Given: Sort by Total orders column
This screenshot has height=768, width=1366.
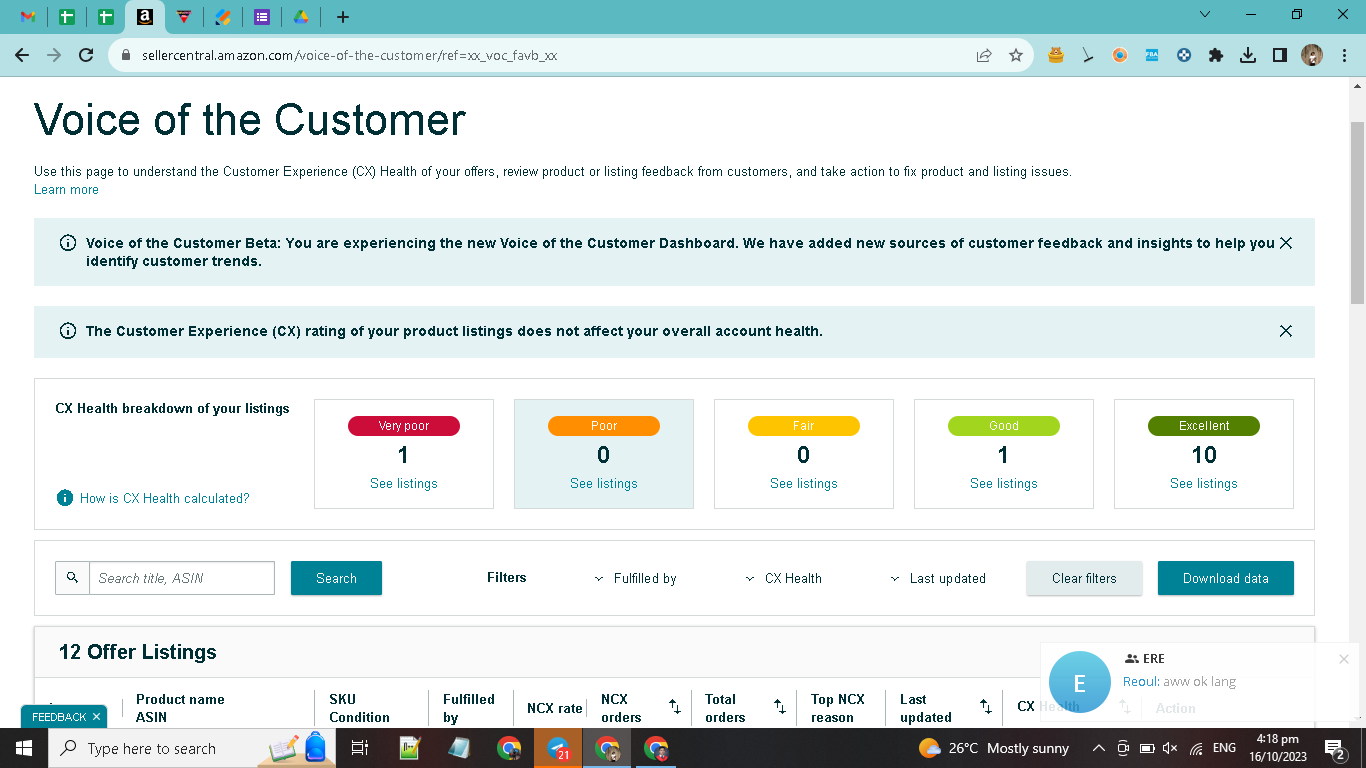Looking at the screenshot, I should (780, 707).
